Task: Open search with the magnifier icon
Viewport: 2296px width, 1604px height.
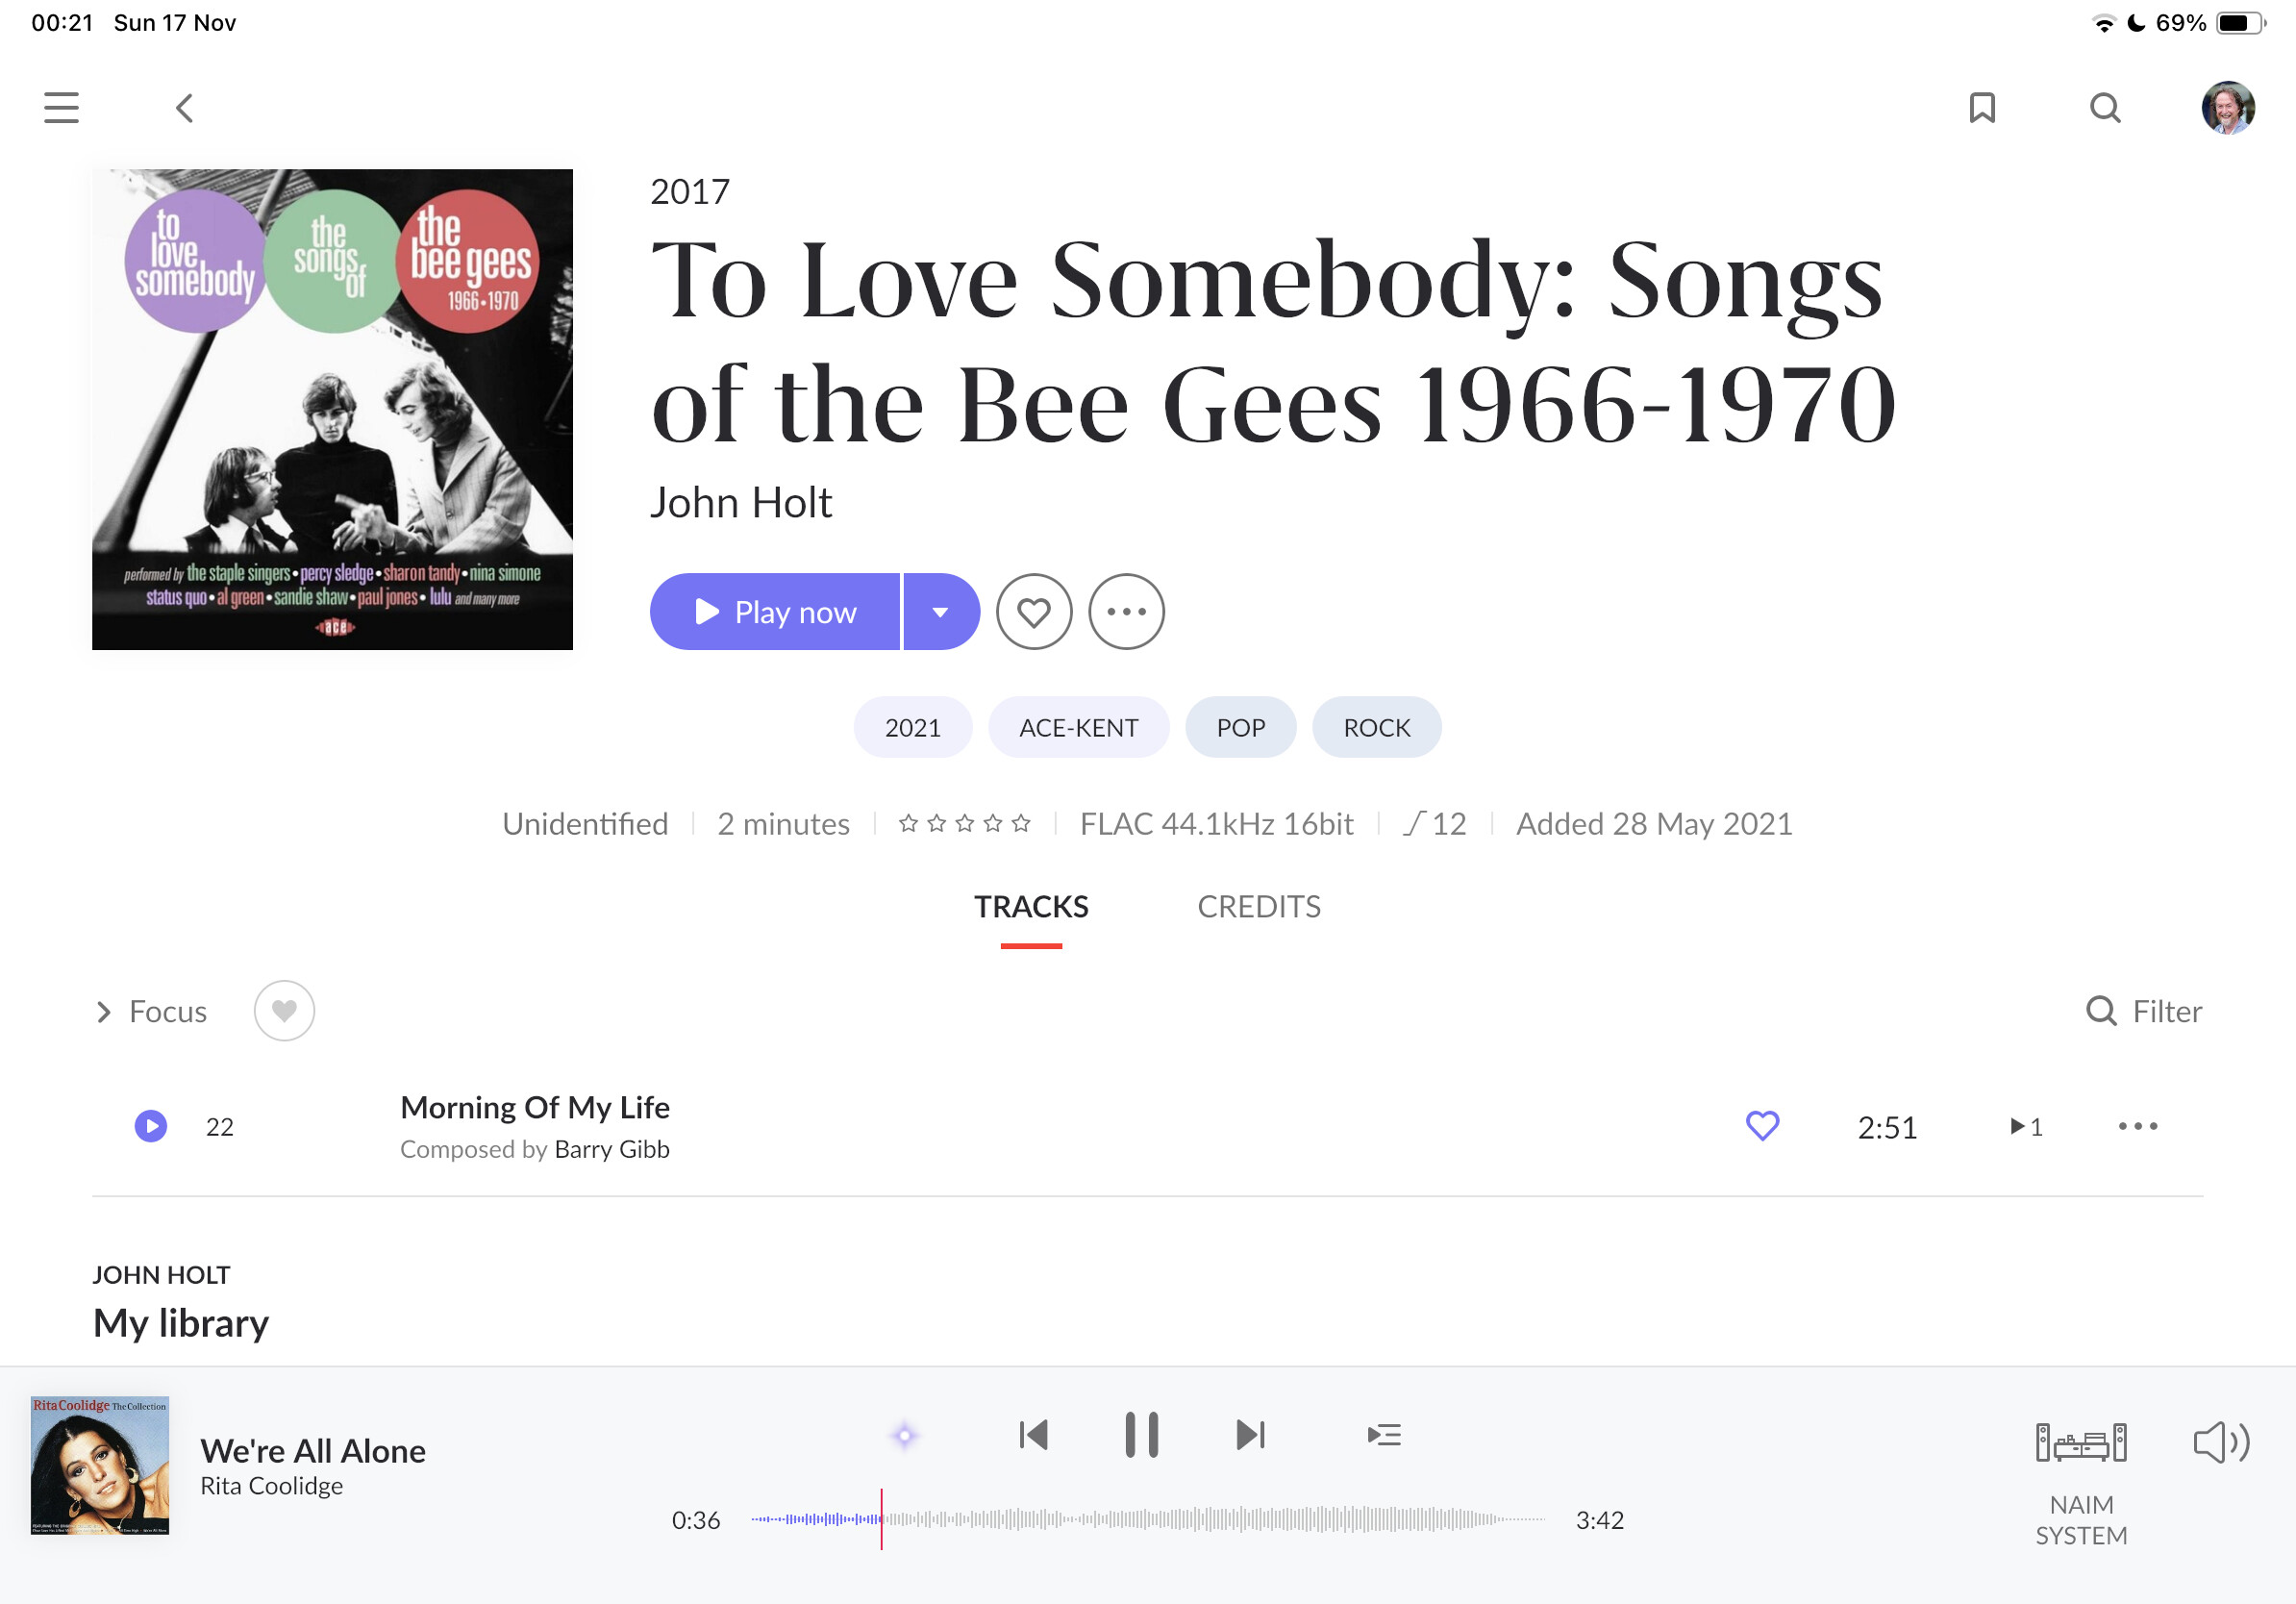Action: click(2105, 108)
